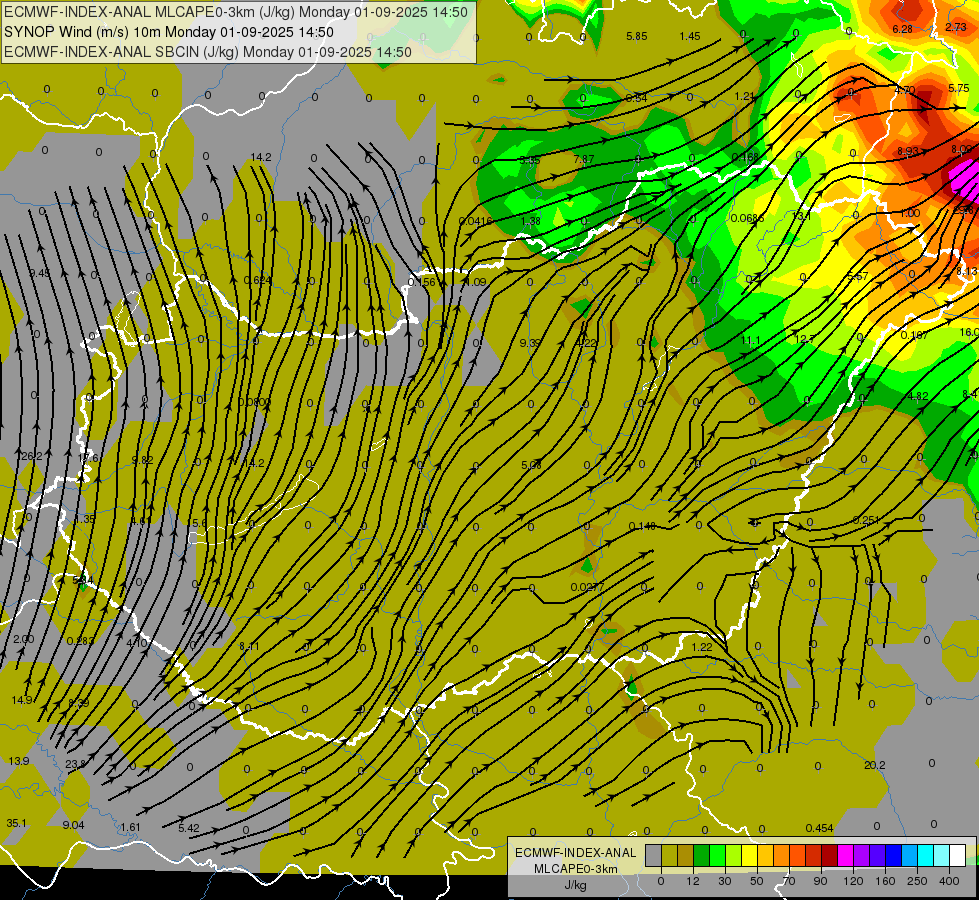Viewport: 979px width, 900px height.
Task: Click the map value '0.0277'
Action: [587, 587]
